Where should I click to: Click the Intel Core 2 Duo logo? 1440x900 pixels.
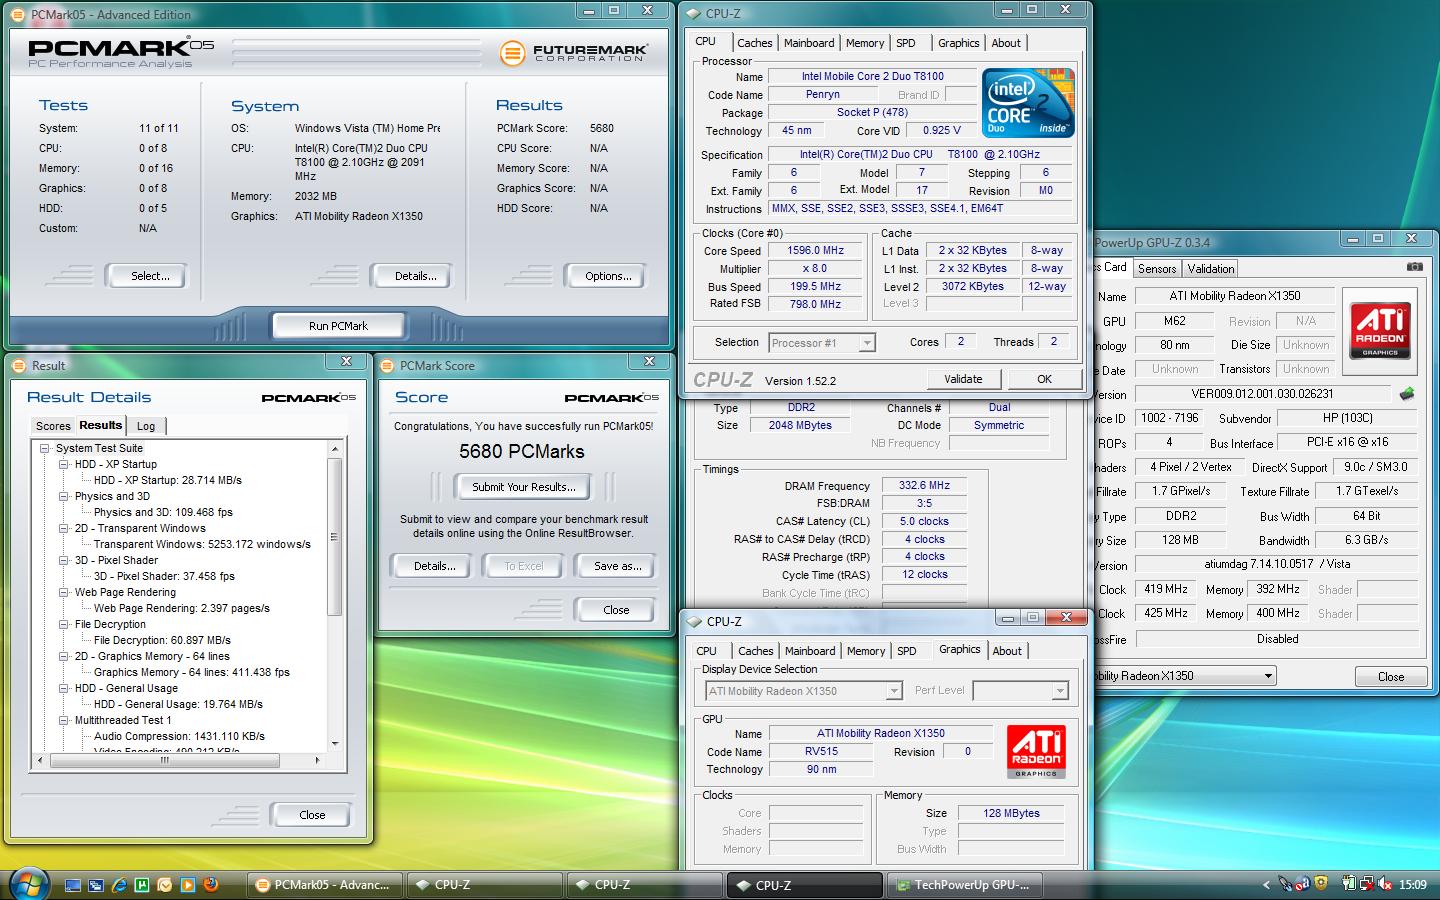(x=1027, y=102)
